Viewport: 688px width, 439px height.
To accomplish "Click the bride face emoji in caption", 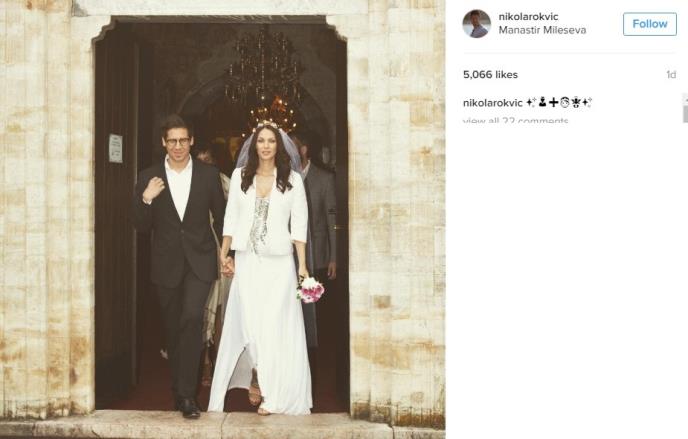I will click(x=565, y=103).
